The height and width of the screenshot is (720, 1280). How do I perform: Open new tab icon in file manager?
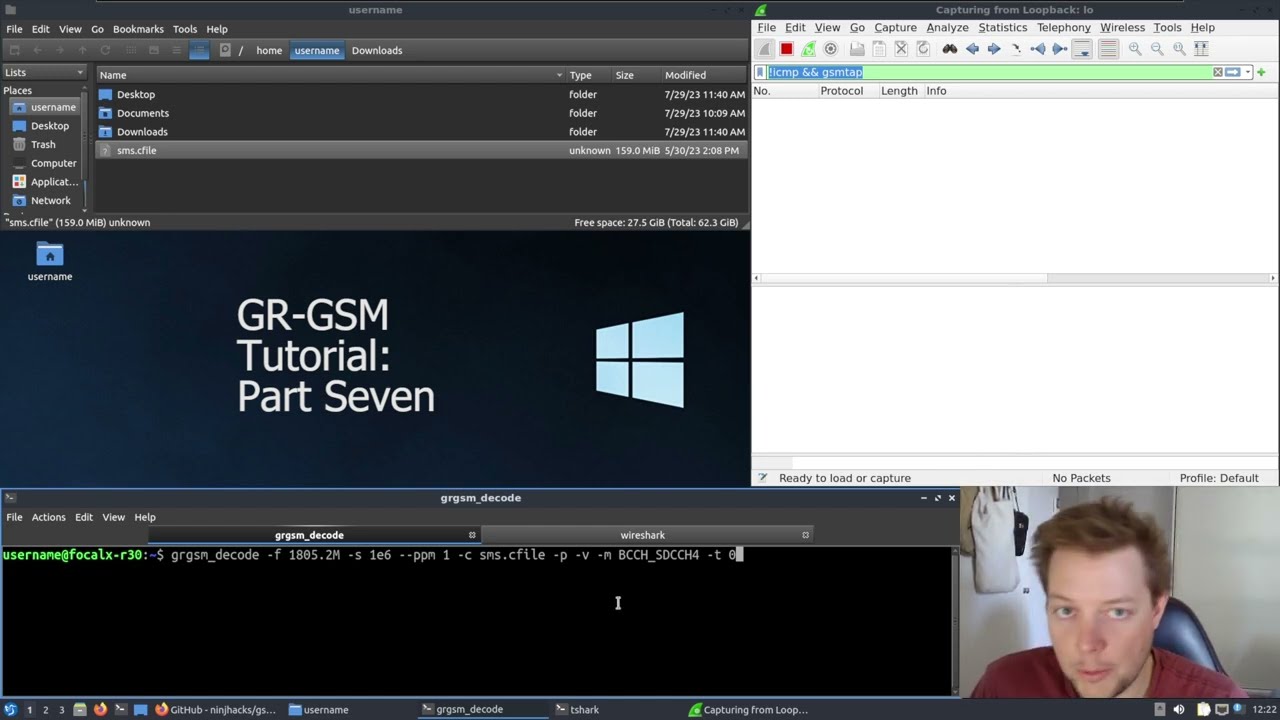pyautogui.click(x=15, y=50)
